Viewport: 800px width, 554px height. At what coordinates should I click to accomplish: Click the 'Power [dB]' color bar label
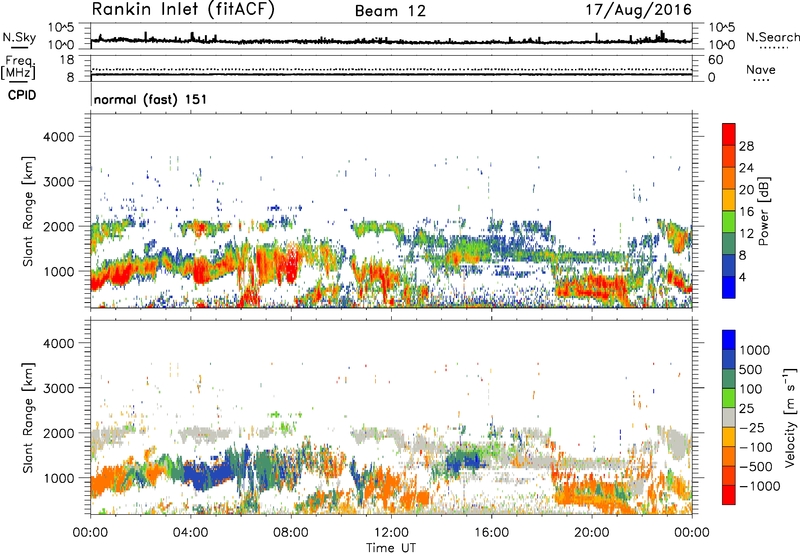click(763, 211)
